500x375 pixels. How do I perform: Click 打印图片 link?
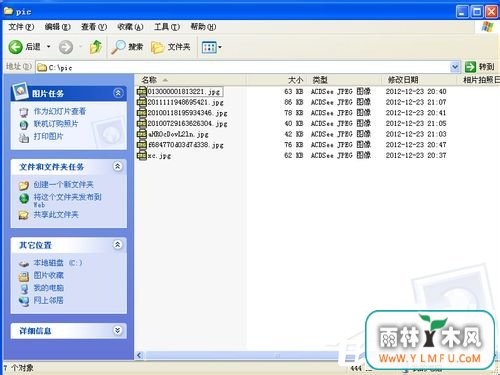[x=48, y=136]
